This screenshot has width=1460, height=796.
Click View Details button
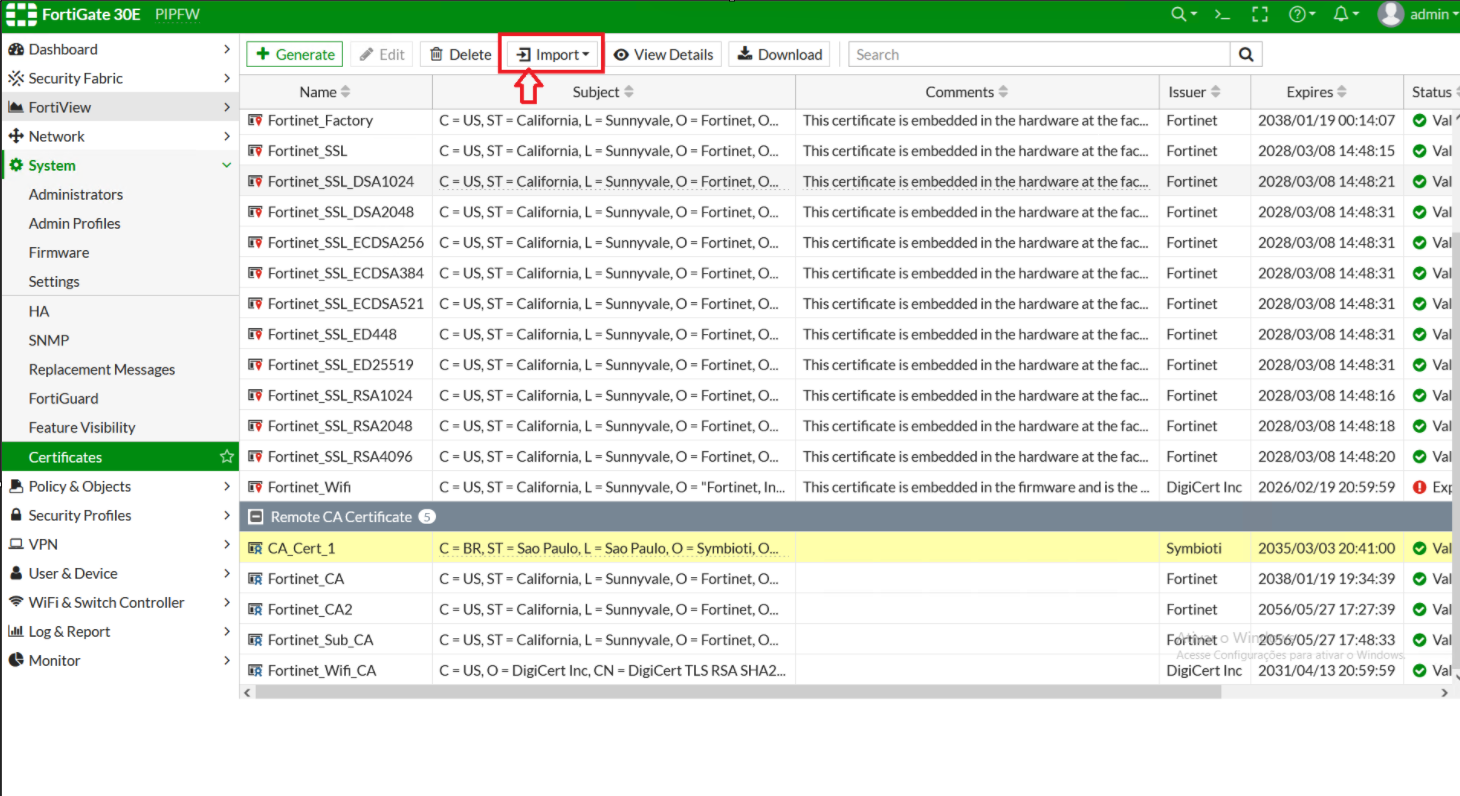(663, 55)
